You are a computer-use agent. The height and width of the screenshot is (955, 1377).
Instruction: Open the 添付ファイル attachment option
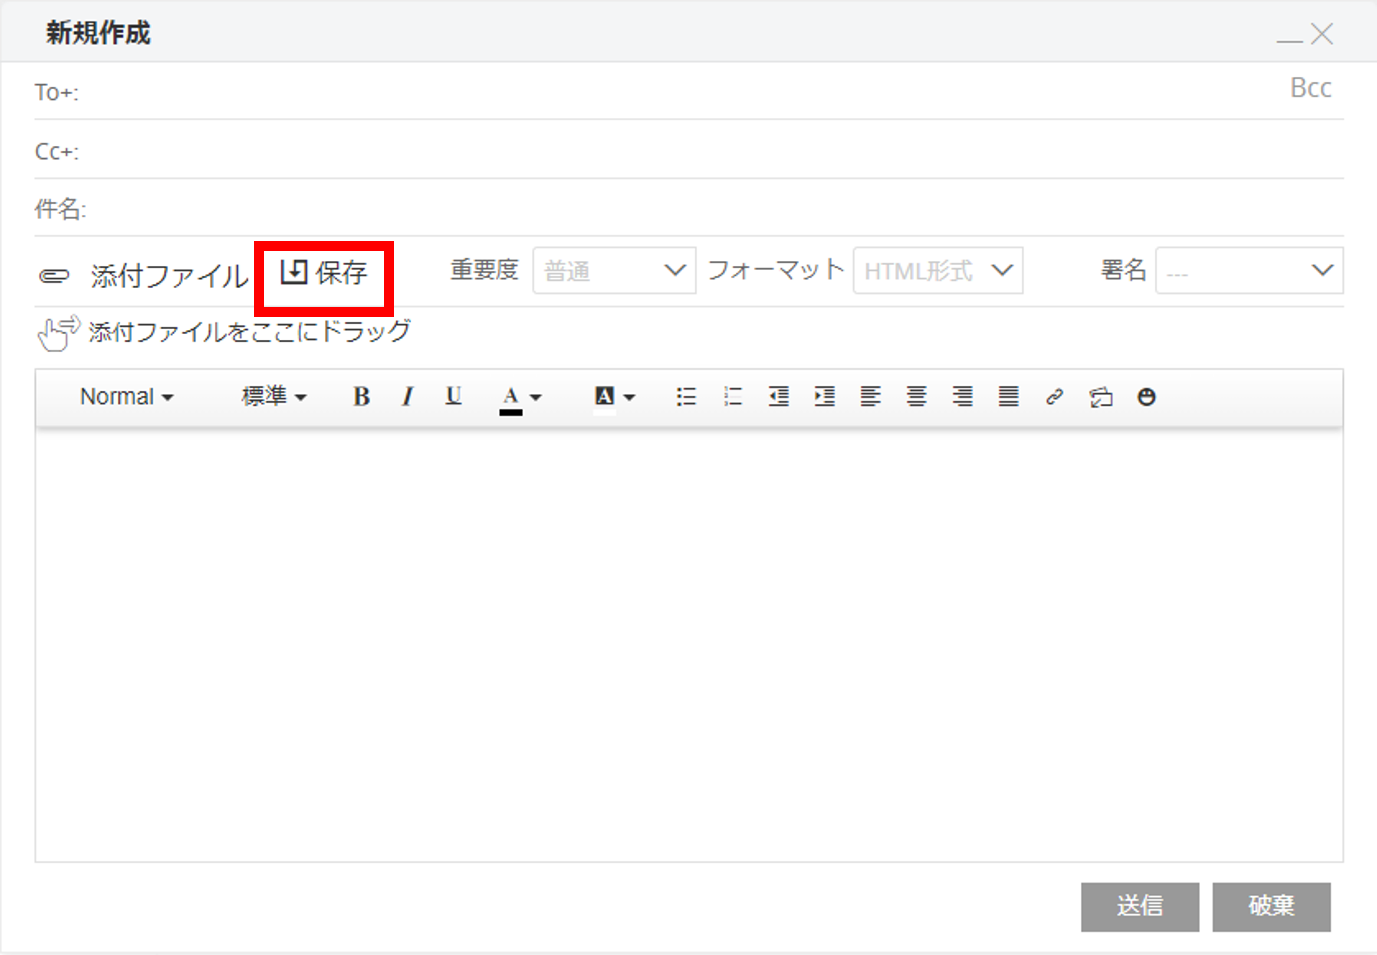tap(169, 276)
